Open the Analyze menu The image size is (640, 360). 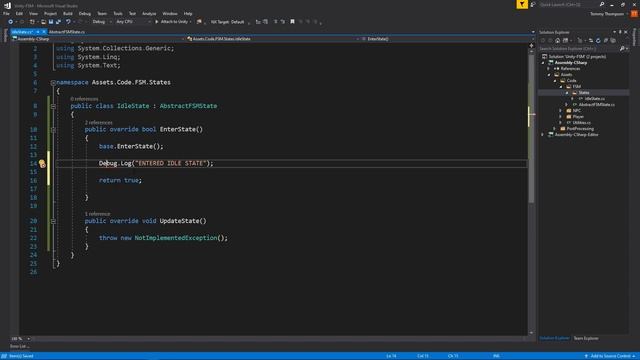click(149, 13)
